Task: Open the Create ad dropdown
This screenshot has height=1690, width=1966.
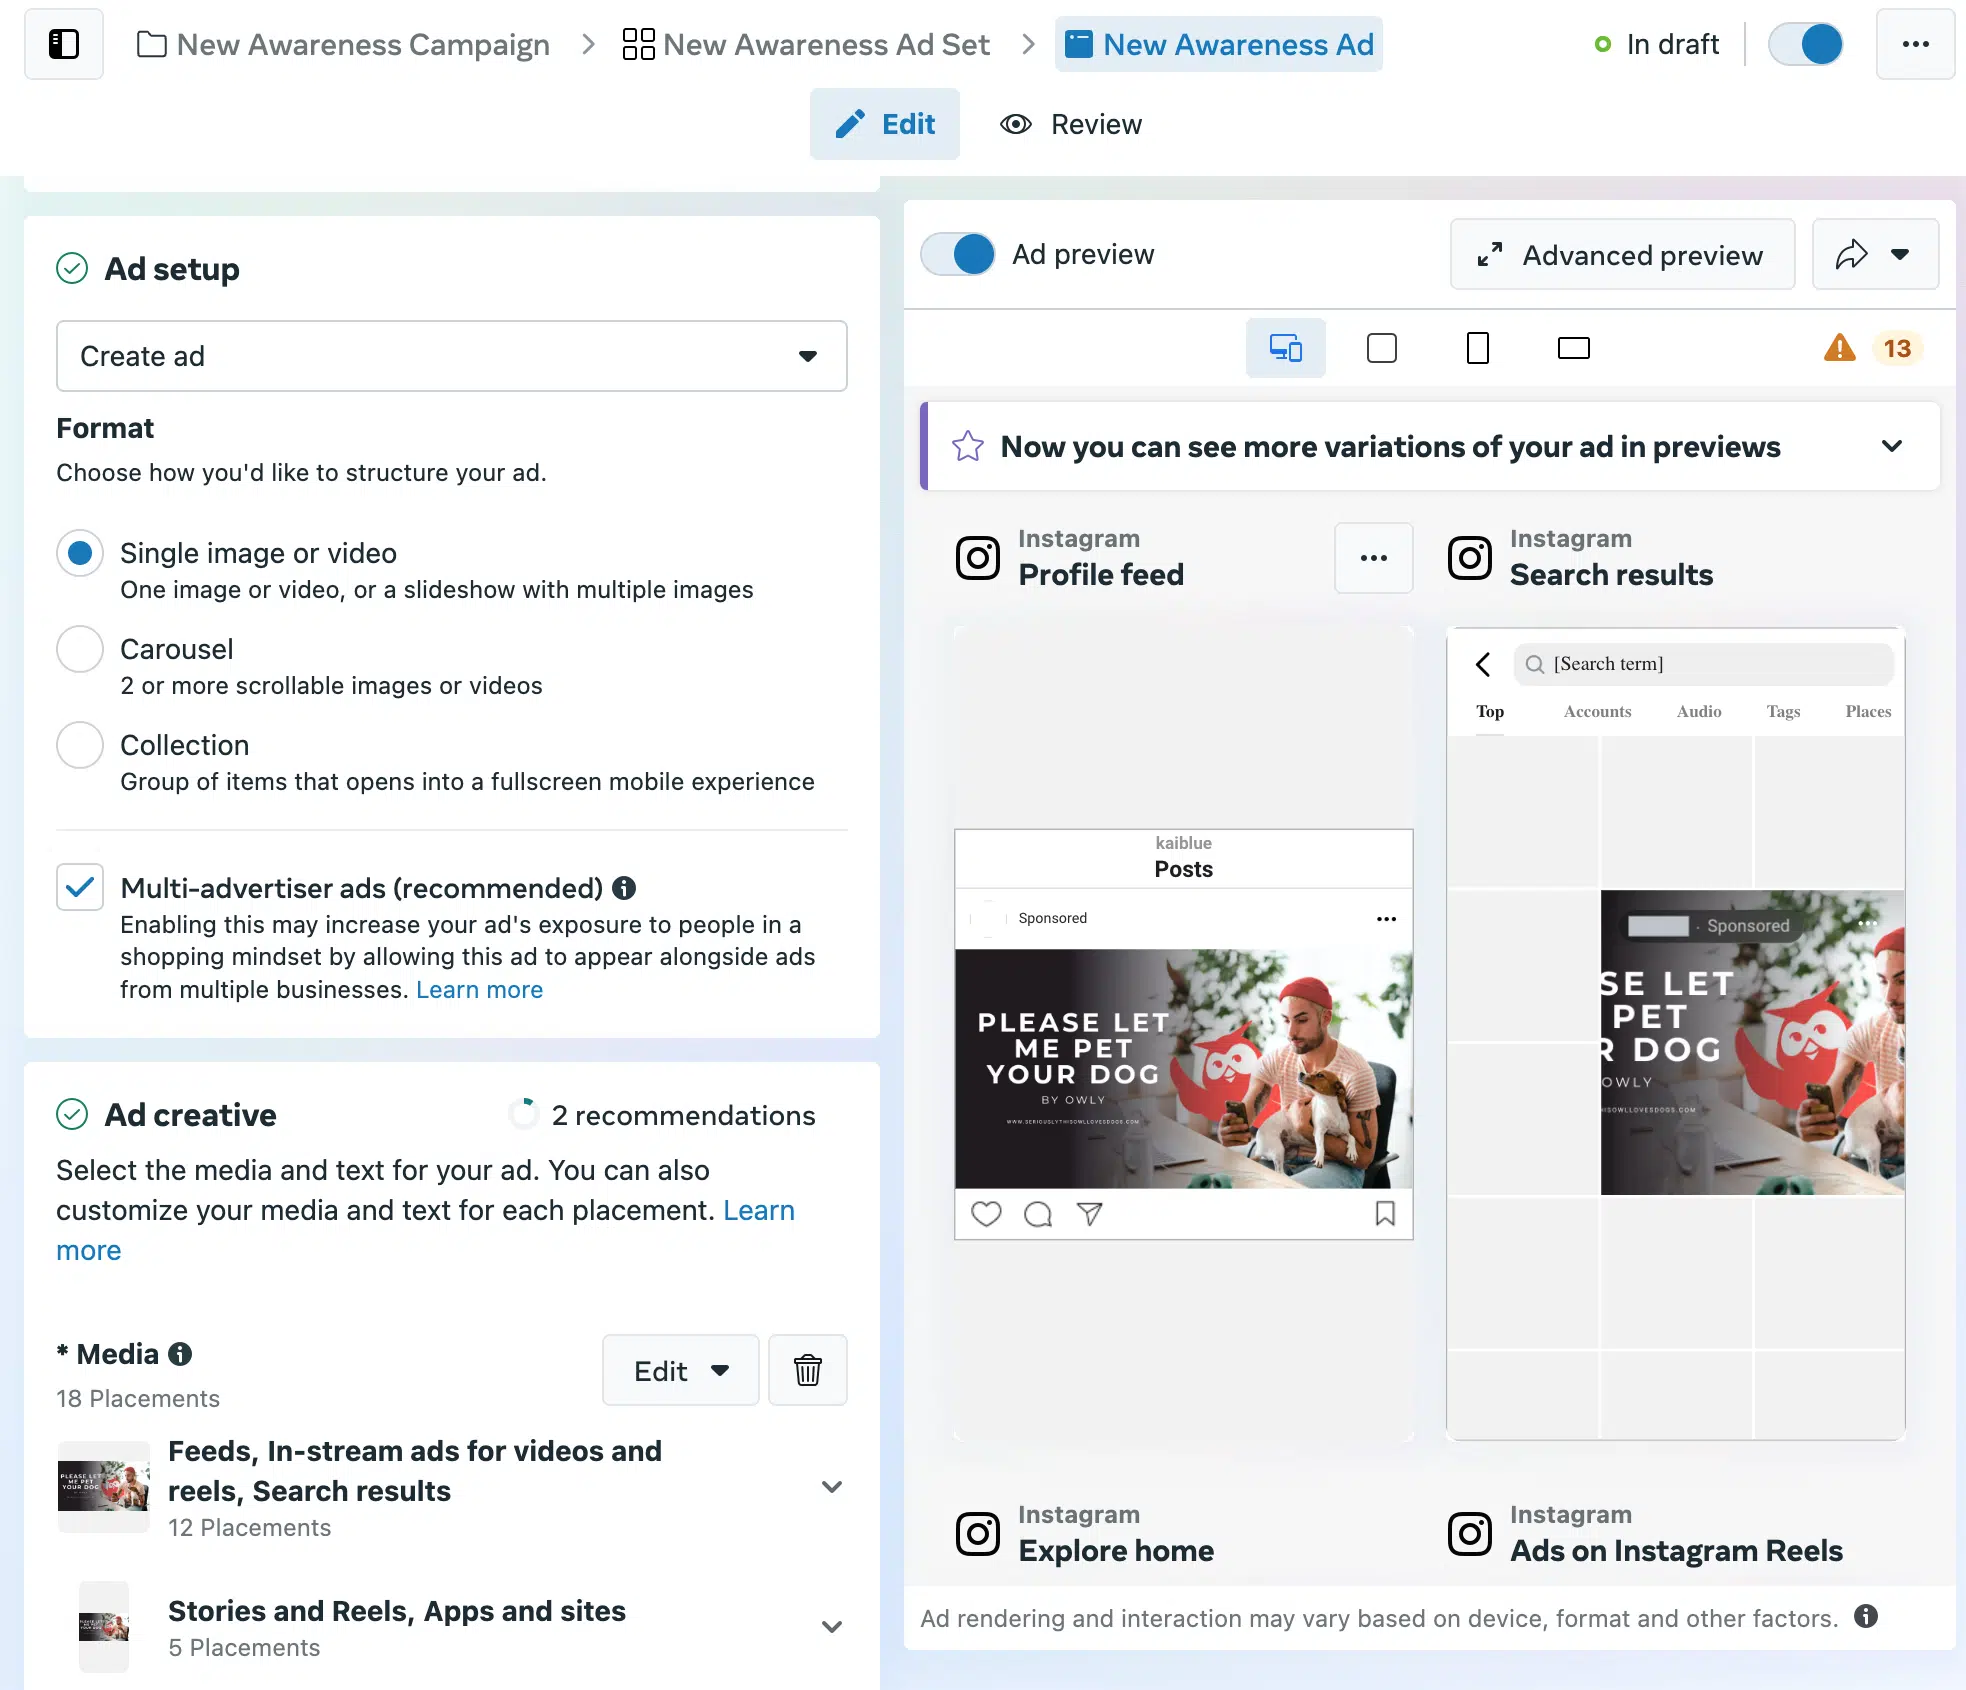Action: pos(451,356)
